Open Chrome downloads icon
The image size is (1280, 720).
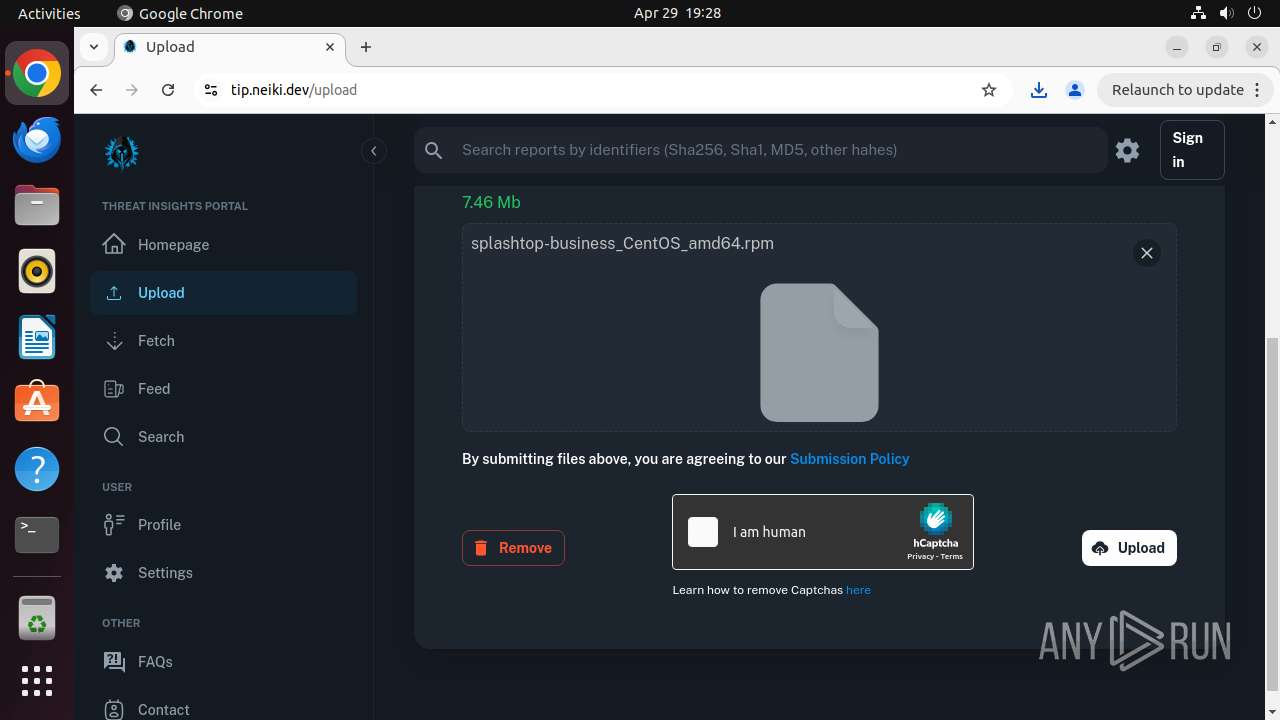click(x=1039, y=90)
